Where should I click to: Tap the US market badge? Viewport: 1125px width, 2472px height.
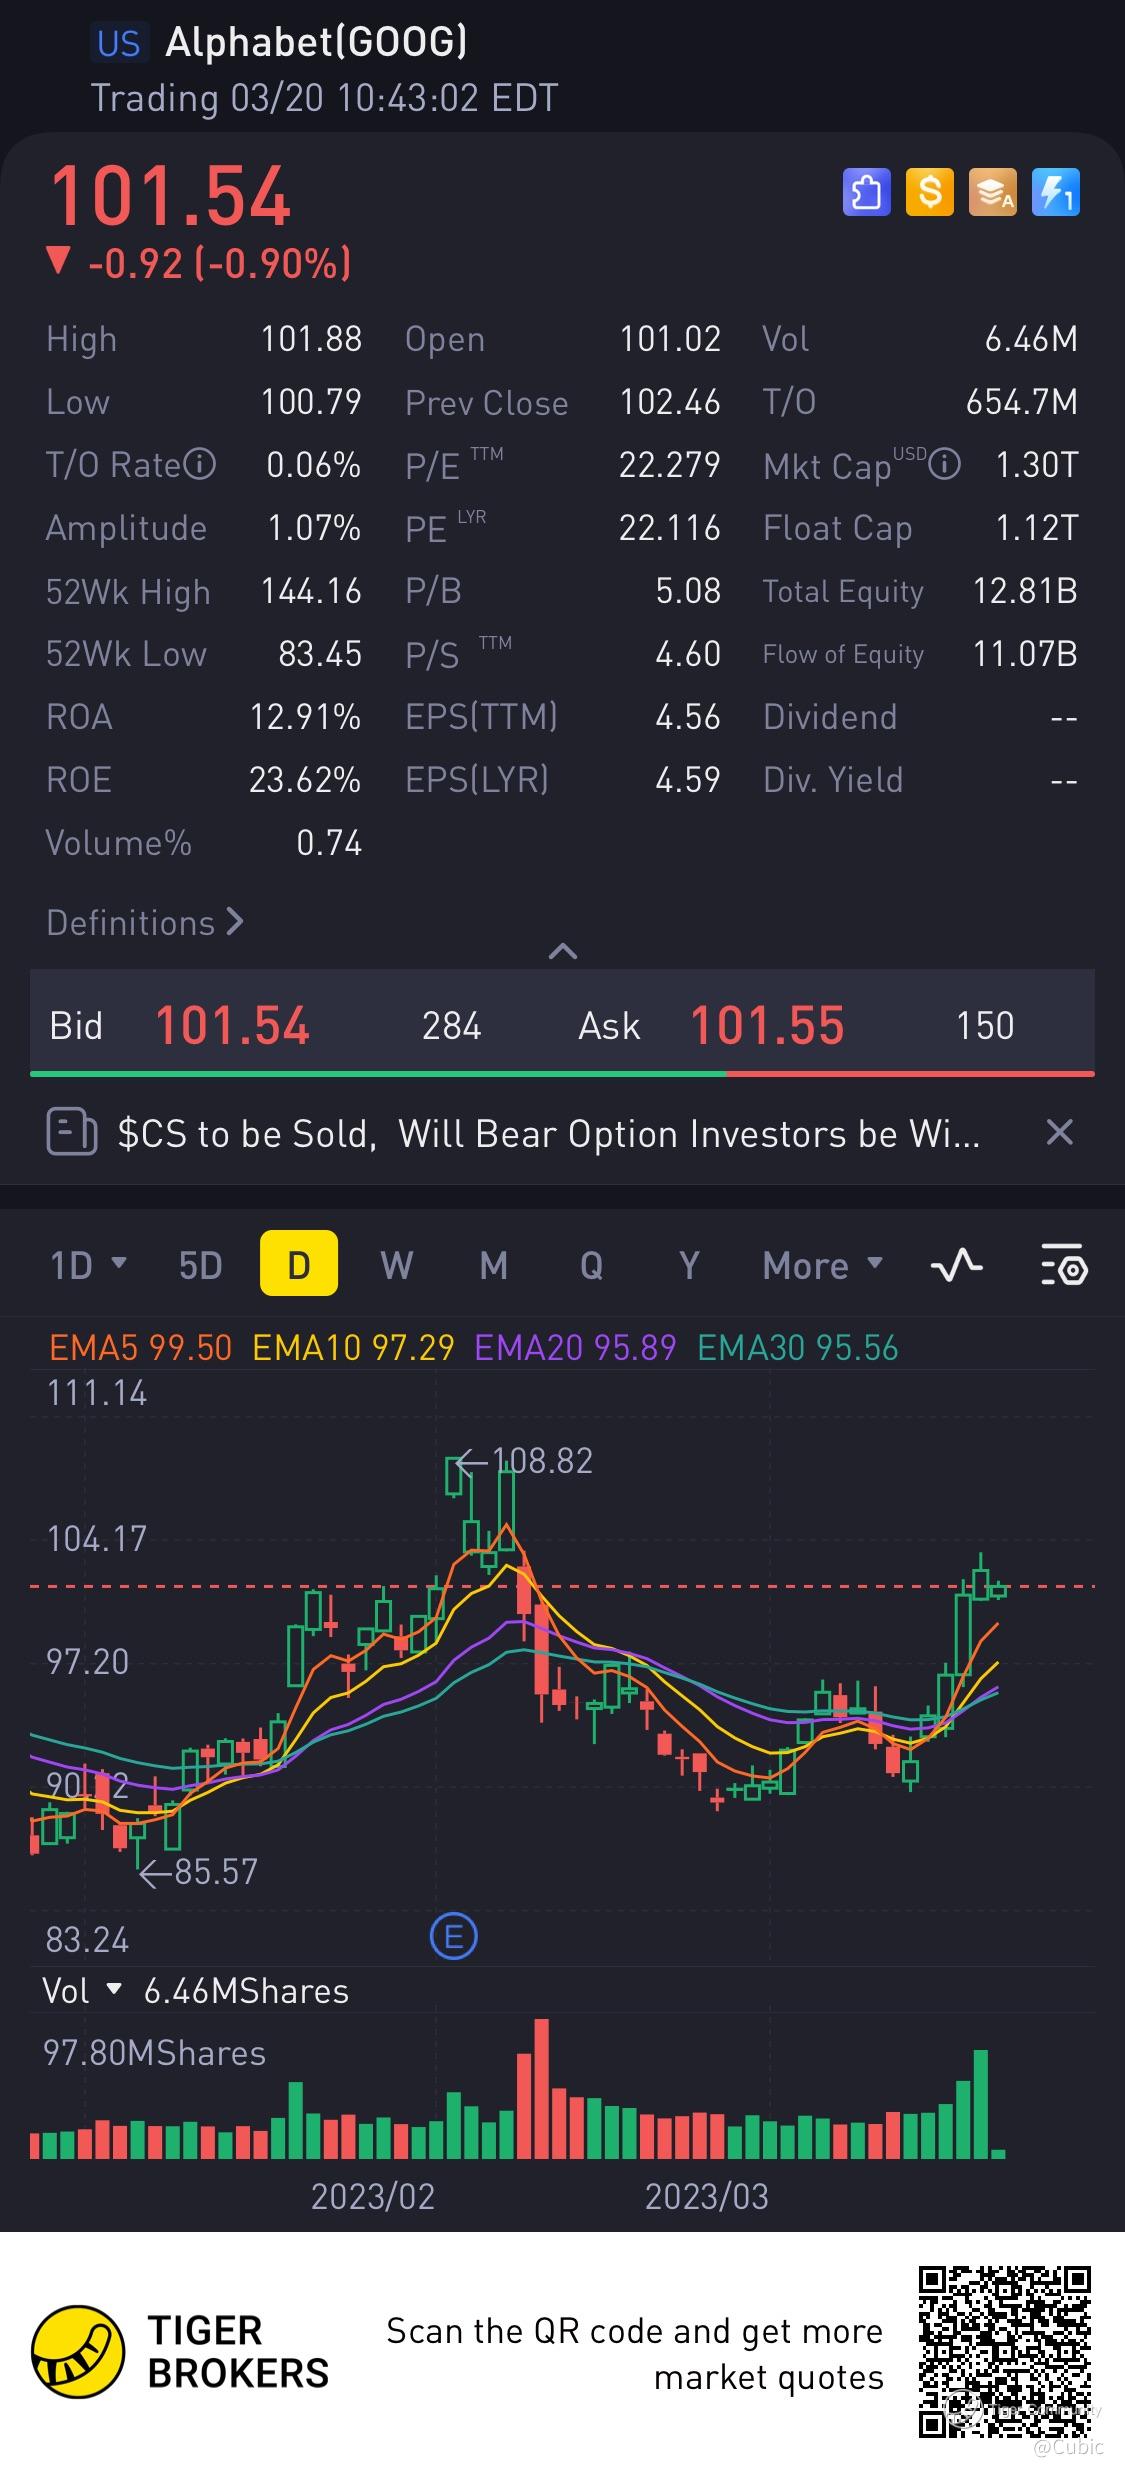click(119, 43)
